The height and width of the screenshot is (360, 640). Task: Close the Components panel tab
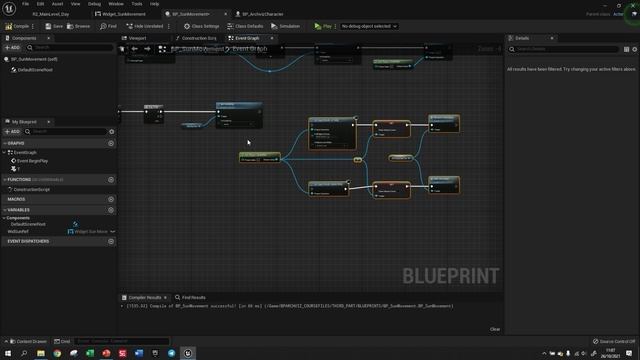(49, 38)
